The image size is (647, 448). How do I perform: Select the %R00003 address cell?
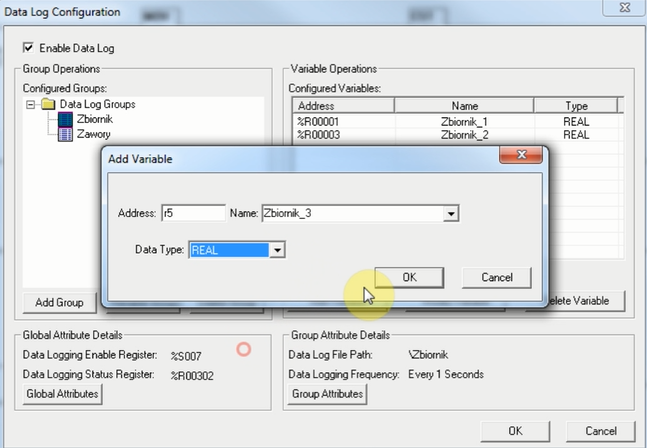click(x=318, y=135)
